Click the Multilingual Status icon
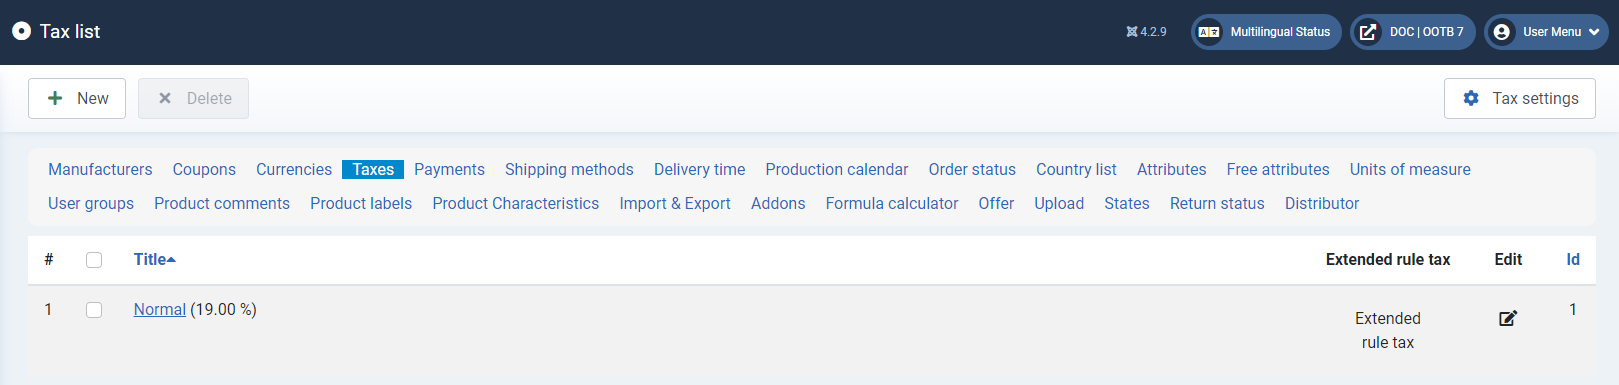Image resolution: width=1619 pixels, height=385 pixels. click(1209, 32)
